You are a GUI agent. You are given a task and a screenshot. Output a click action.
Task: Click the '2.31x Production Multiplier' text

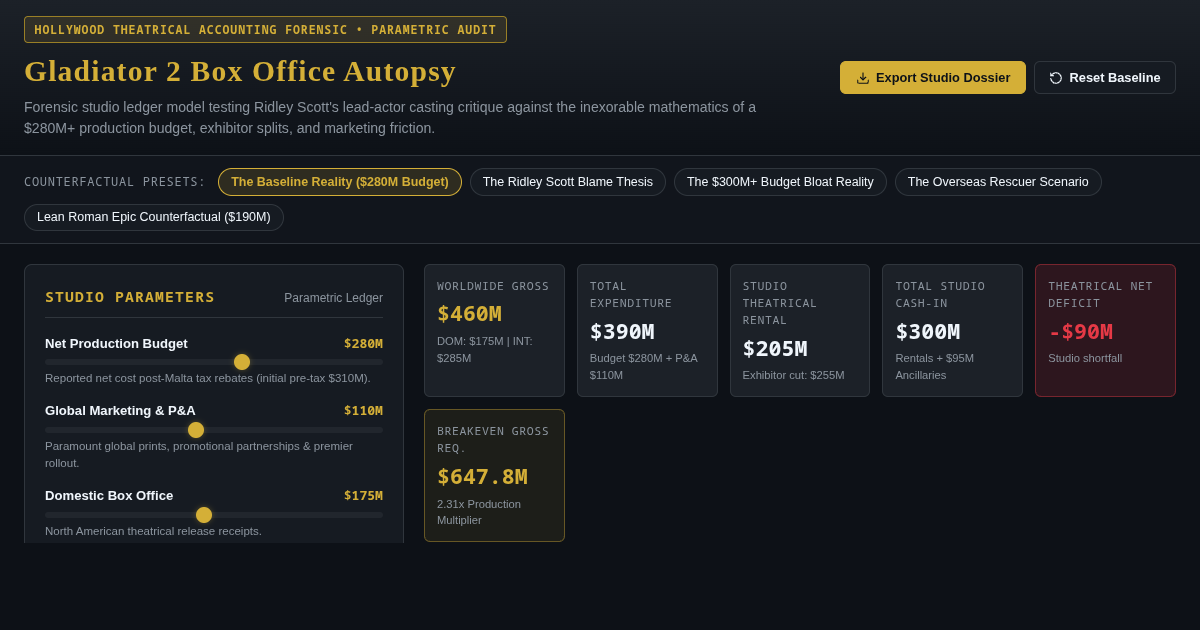[x=479, y=512]
